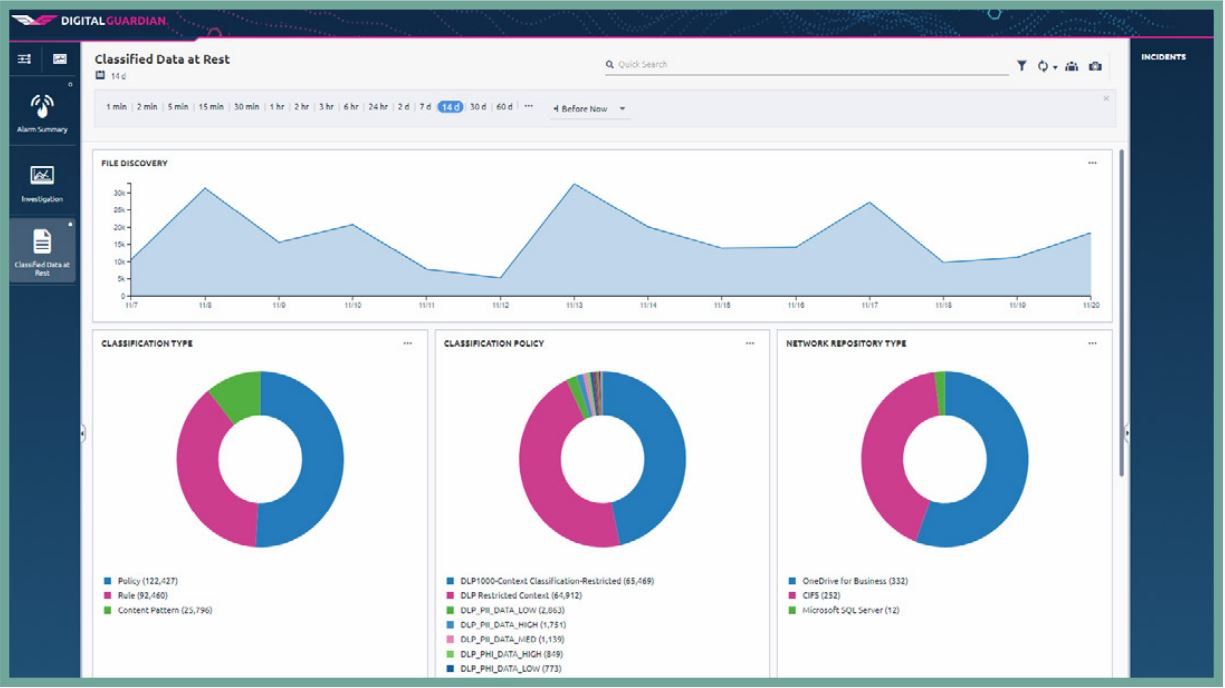Viewport: 1225px width, 688px height.
Task: Take a snapshot with the camera icon
Action: click(1096, 65)
